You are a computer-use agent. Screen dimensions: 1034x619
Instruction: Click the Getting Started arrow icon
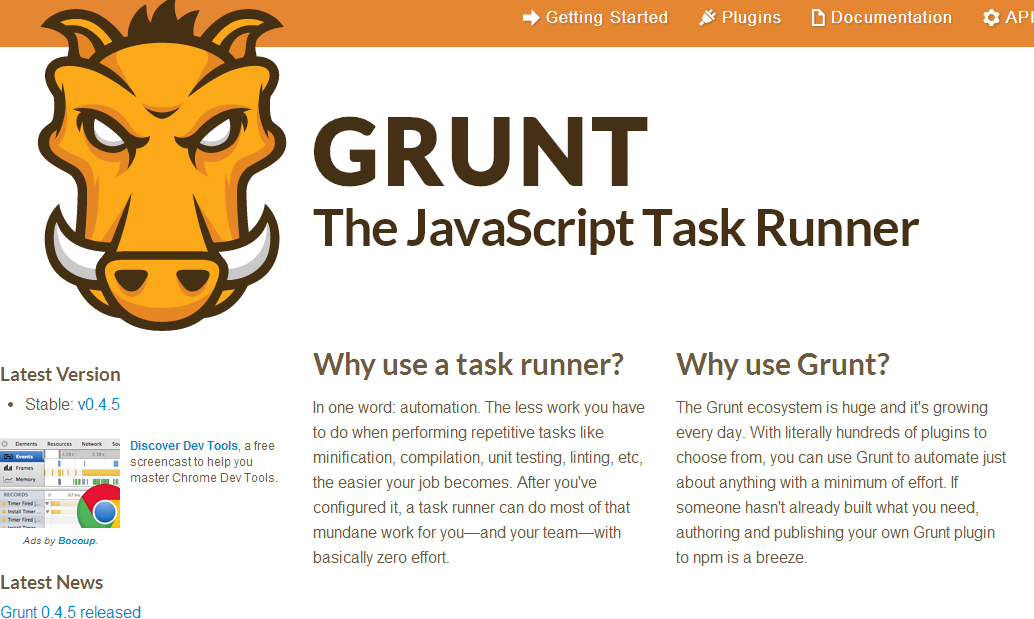click(x=531, y=18)
